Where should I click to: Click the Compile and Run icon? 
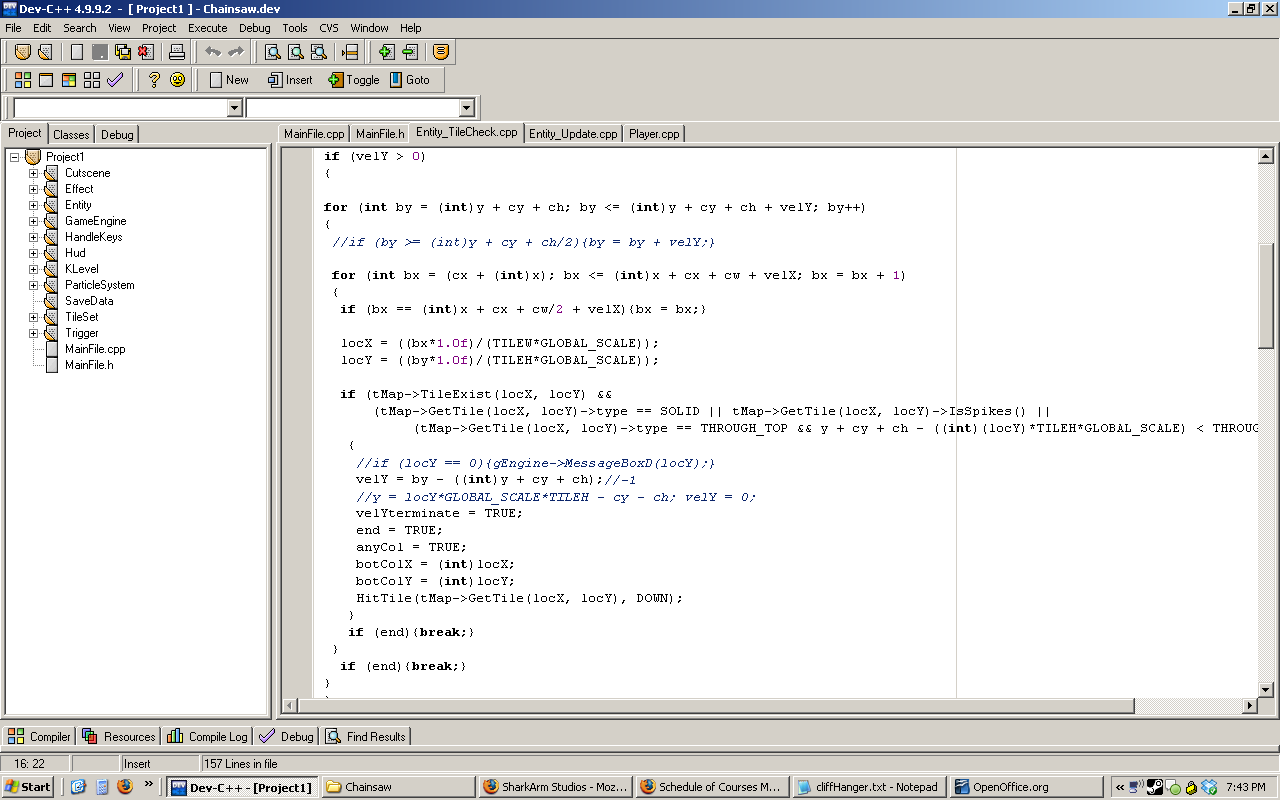tap(69, 80)
